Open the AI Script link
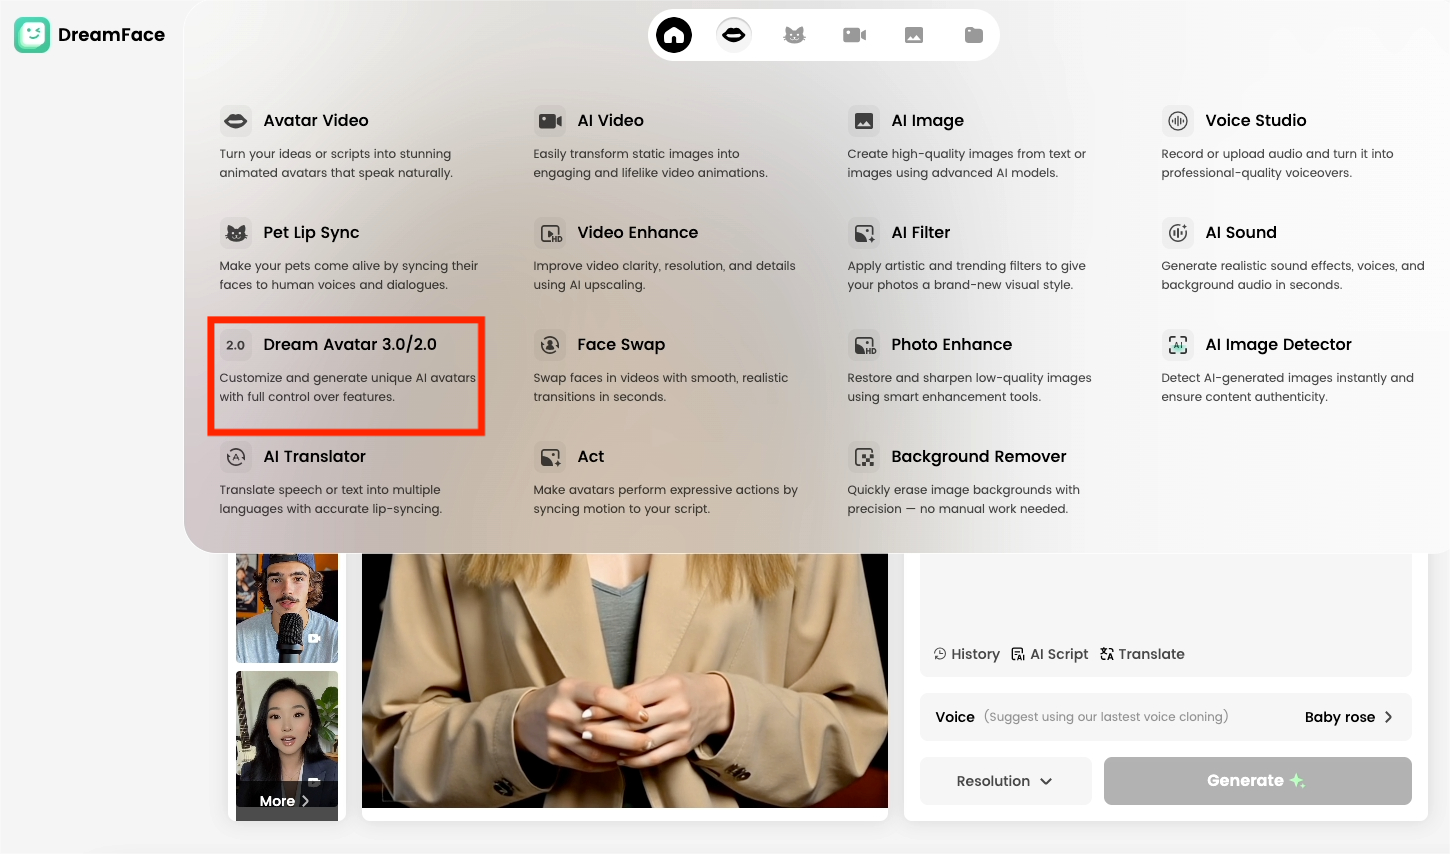This screenshot has width=1450, height=854. coord(1050,654)
